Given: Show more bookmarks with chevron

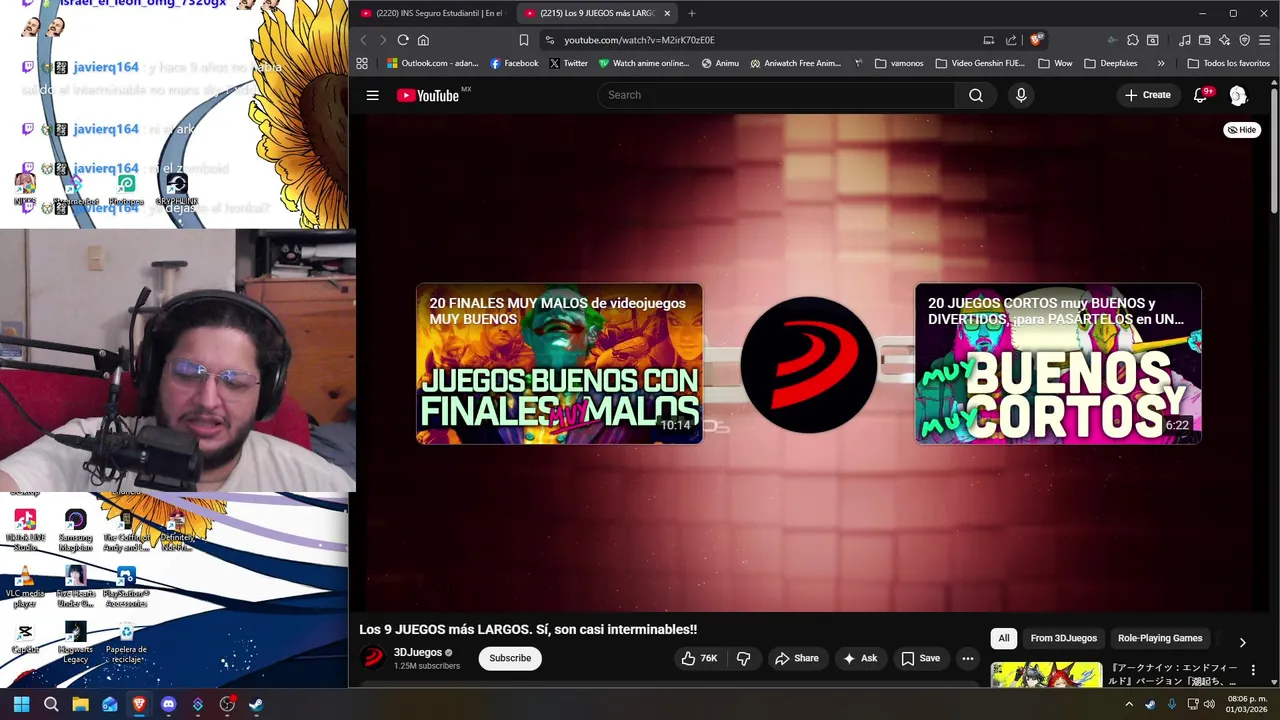Looking at the screenshot, I should pyautogui.click(x=1160, y=63).
